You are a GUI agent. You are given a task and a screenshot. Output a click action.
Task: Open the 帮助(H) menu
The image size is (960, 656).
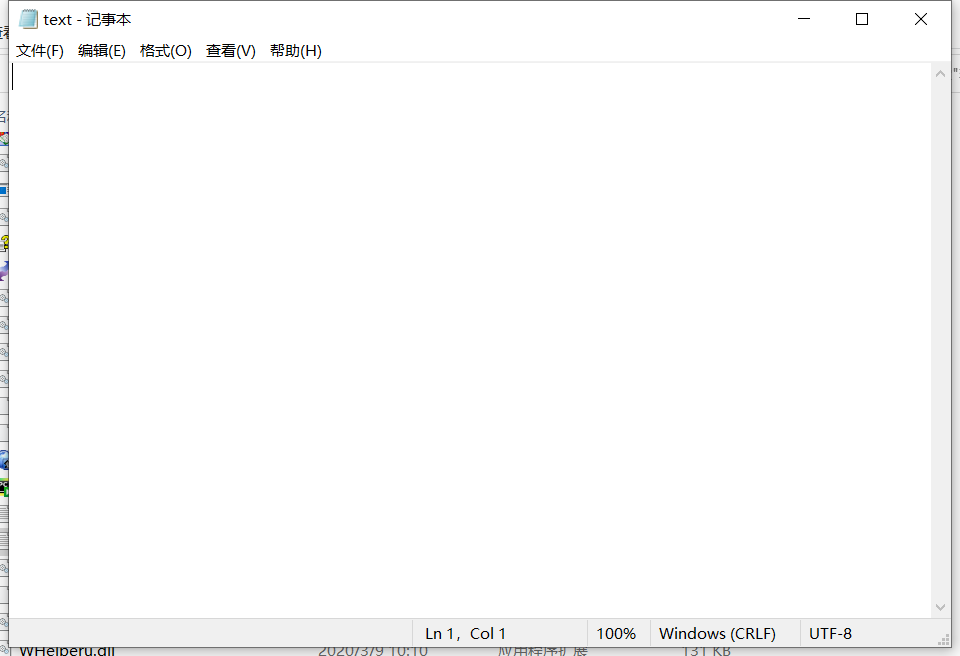[x=296, y=51]
